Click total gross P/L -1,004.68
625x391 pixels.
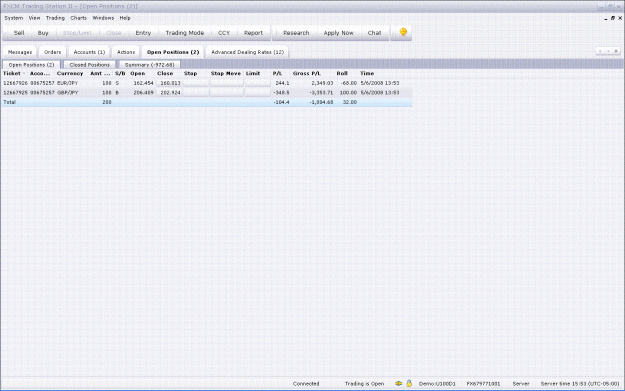(x=322, y=102)
